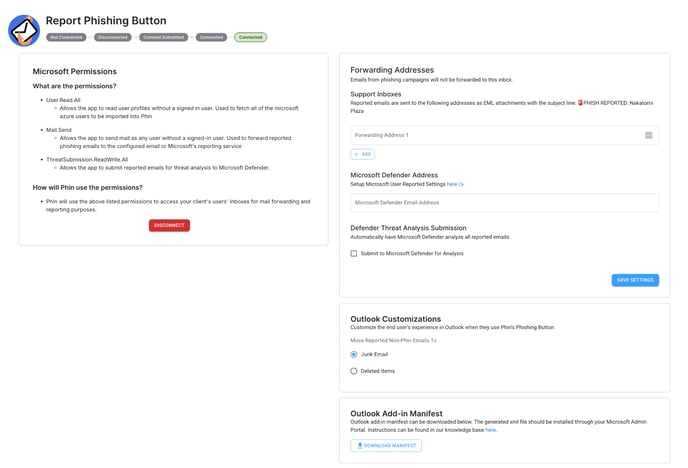Click the Not Connected status step

[65, 37]
